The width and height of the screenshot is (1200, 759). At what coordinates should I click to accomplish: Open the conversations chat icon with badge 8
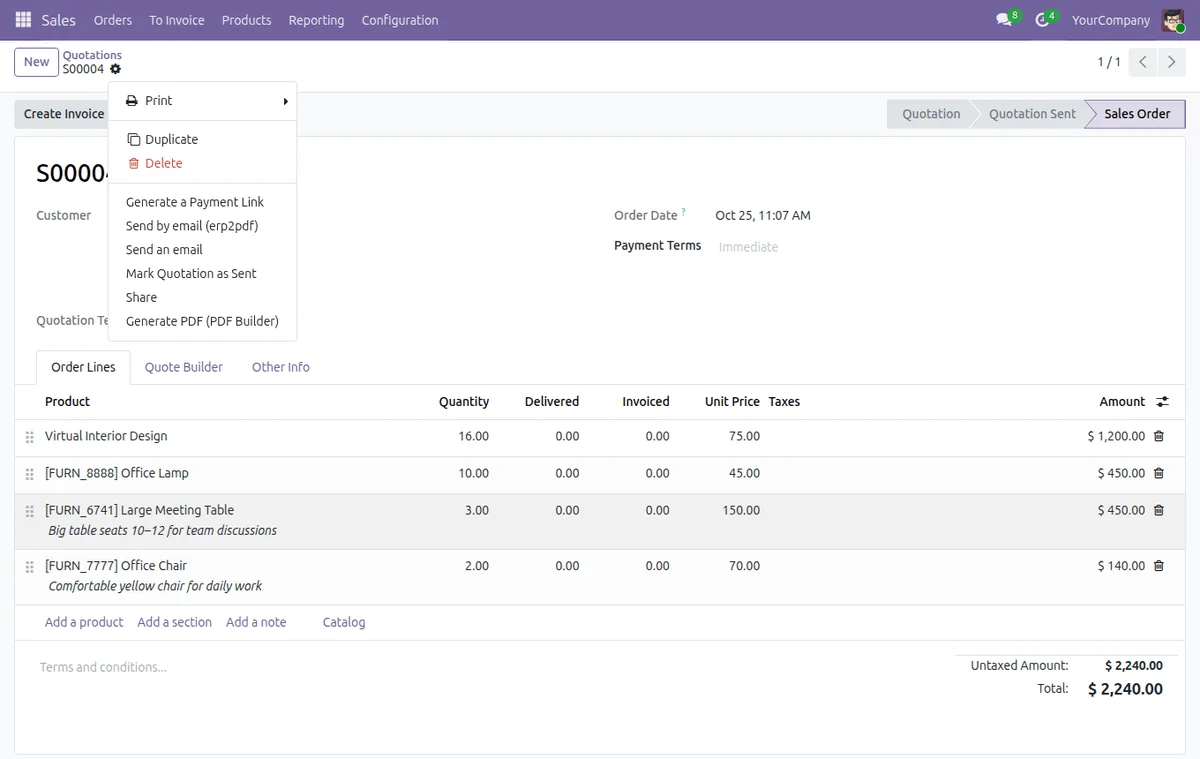pos(1005,20)
